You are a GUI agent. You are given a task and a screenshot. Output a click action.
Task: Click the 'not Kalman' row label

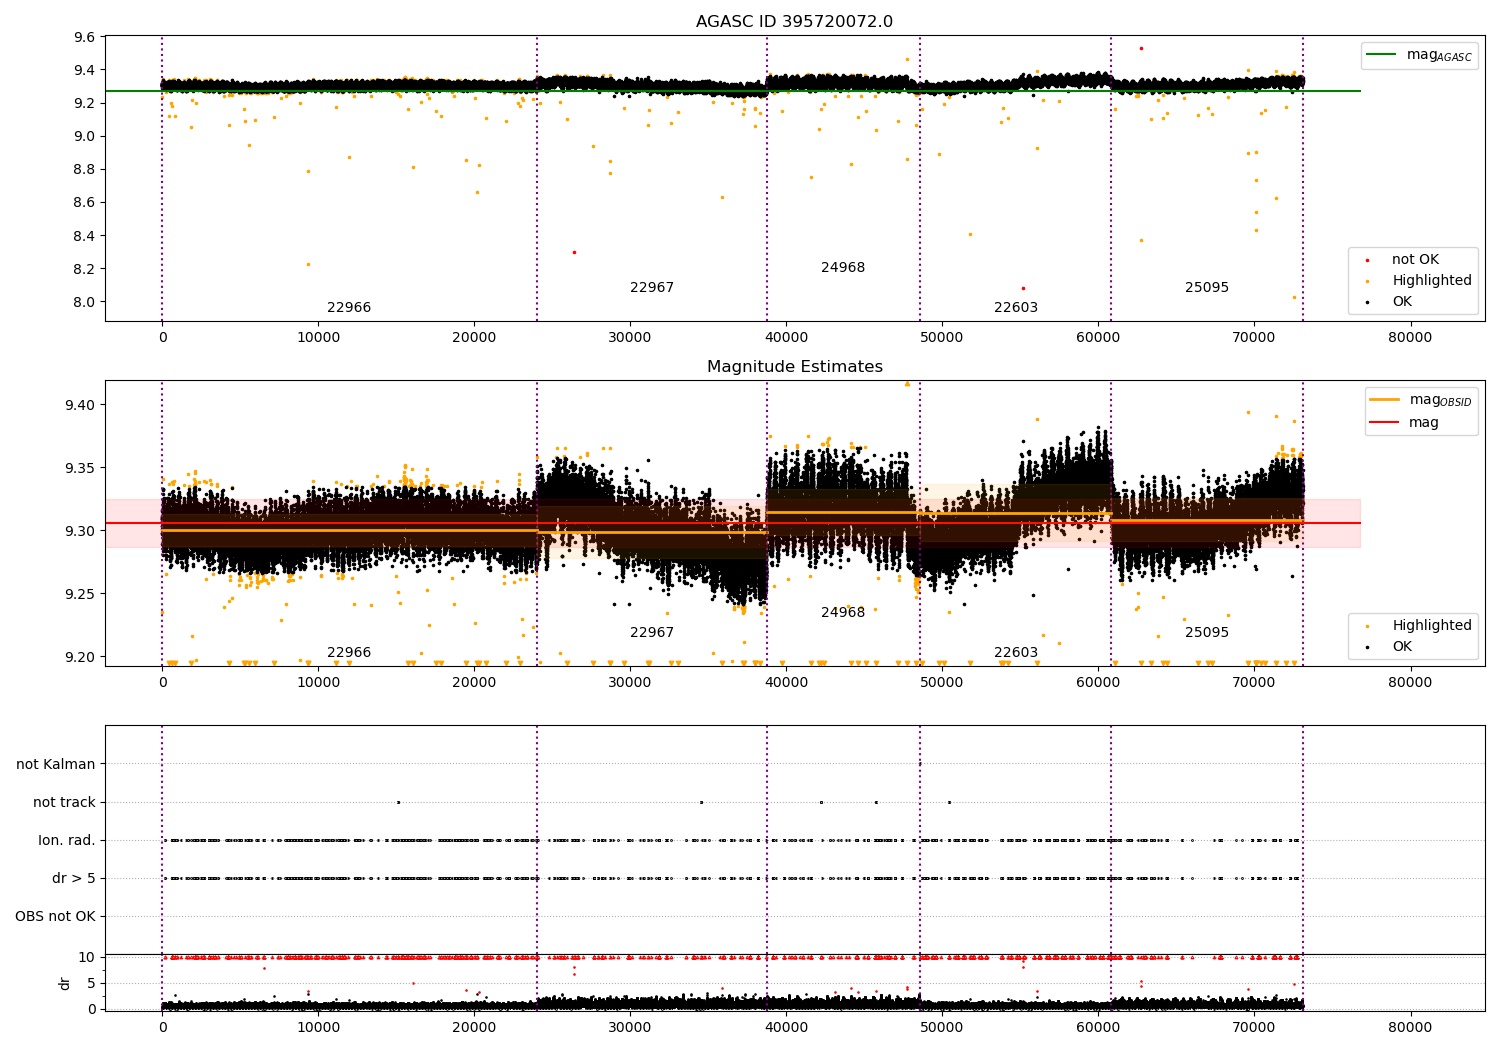click(56, 765)
